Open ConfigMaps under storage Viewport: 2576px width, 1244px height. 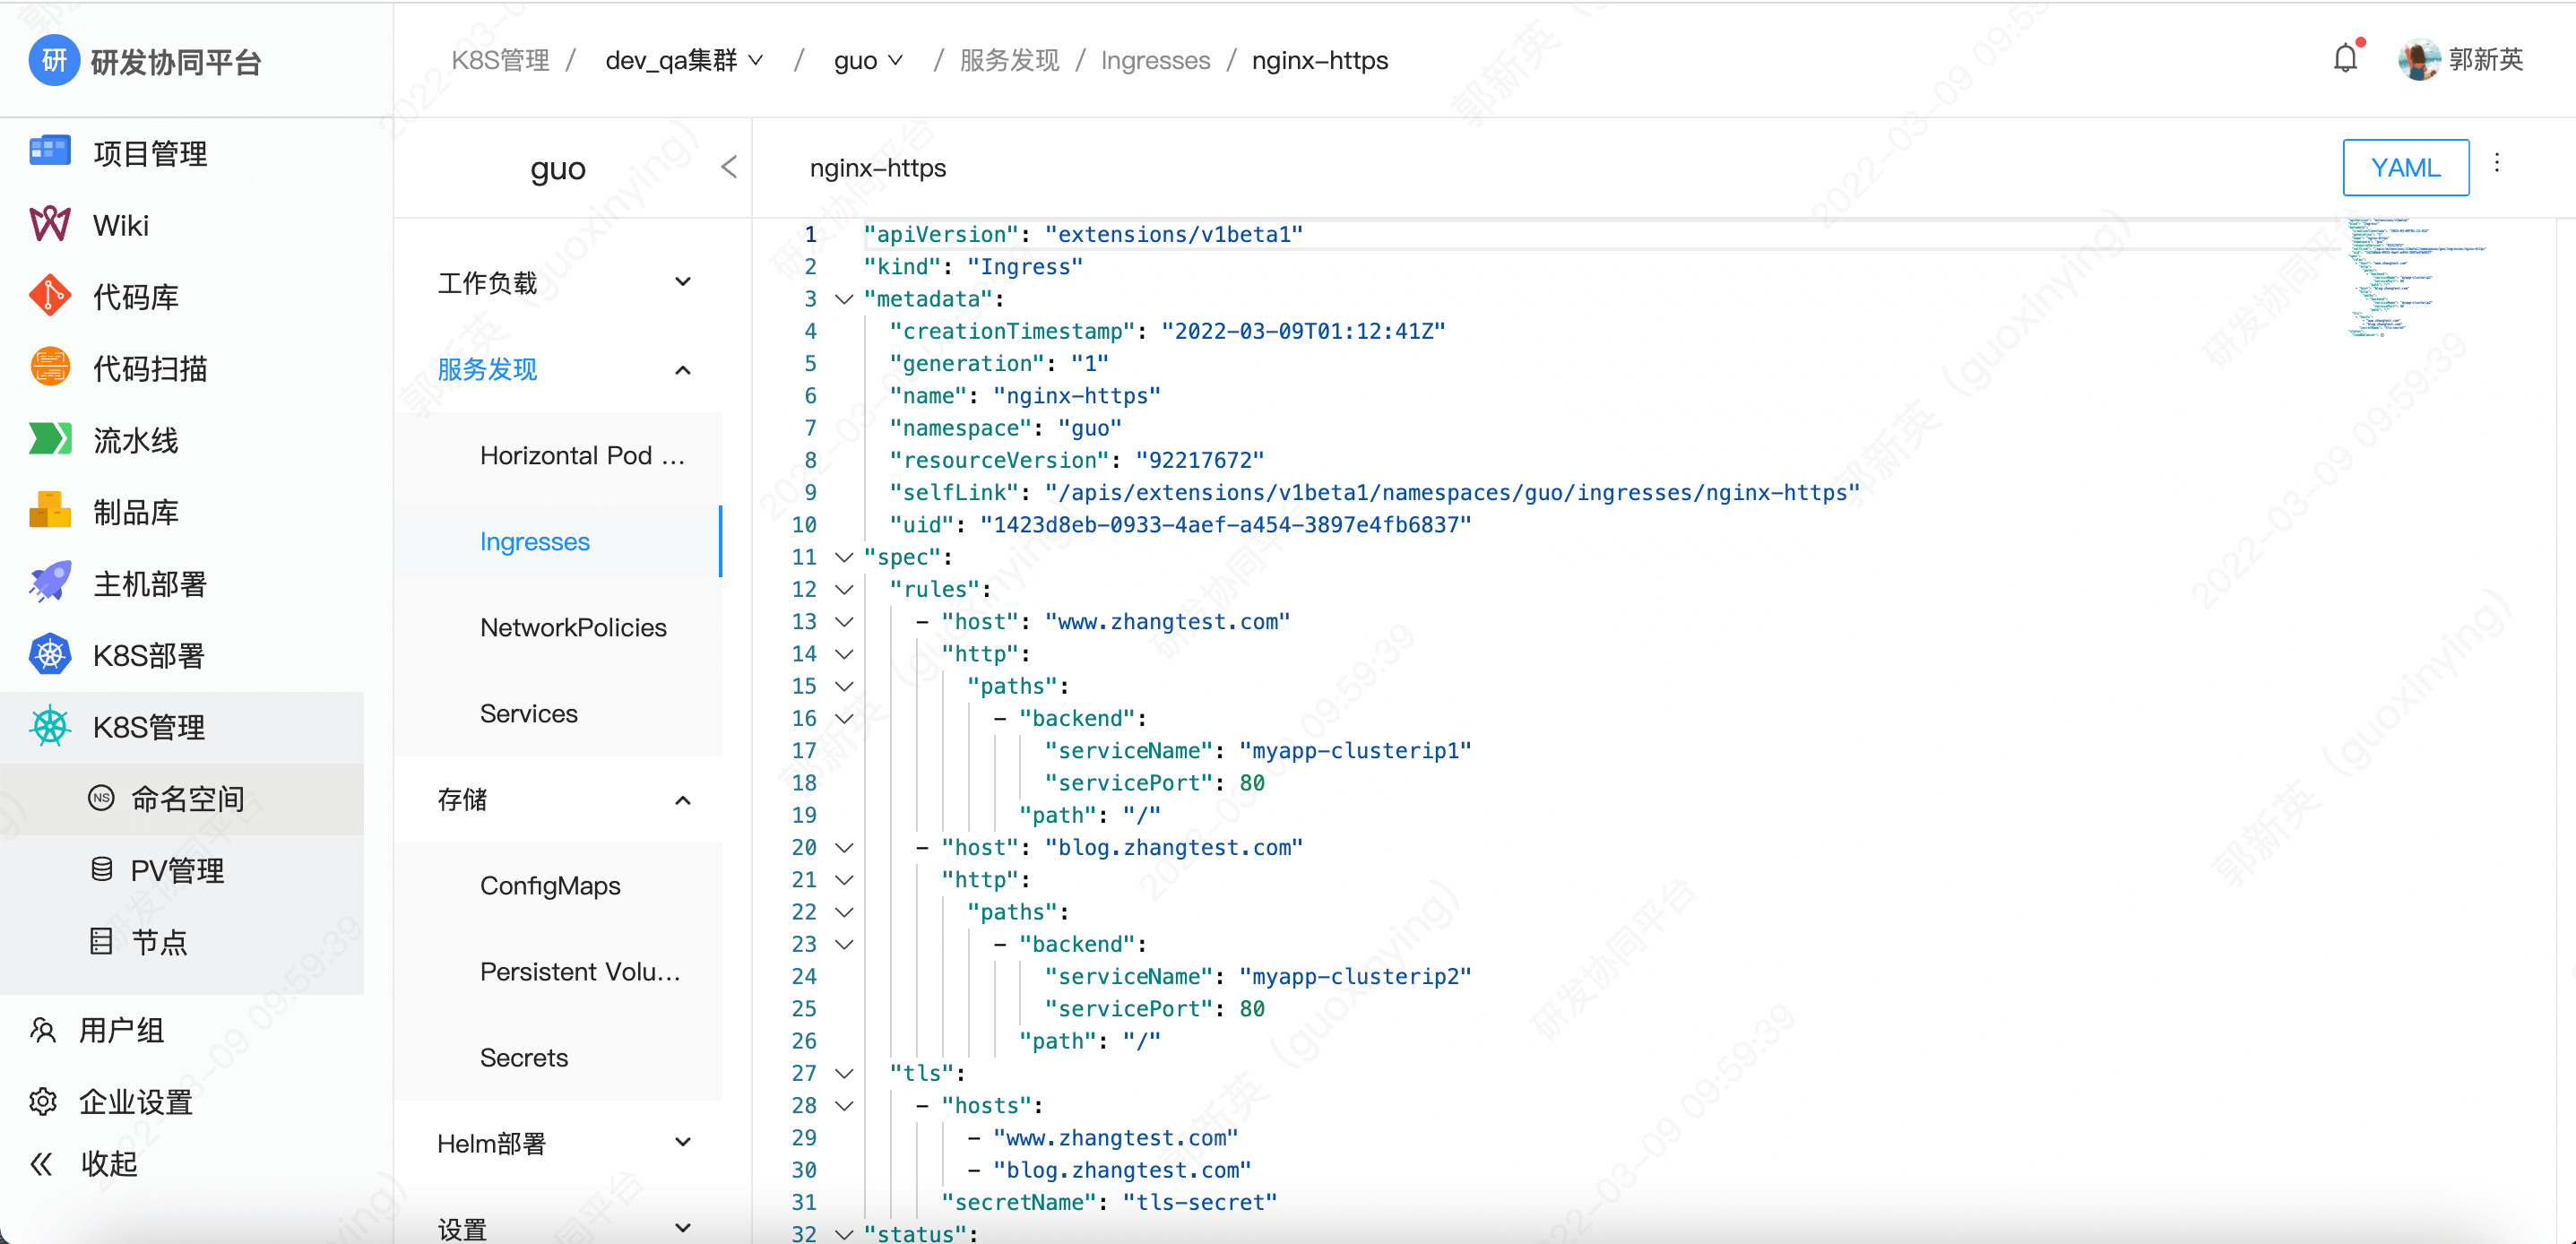[549, 885]
